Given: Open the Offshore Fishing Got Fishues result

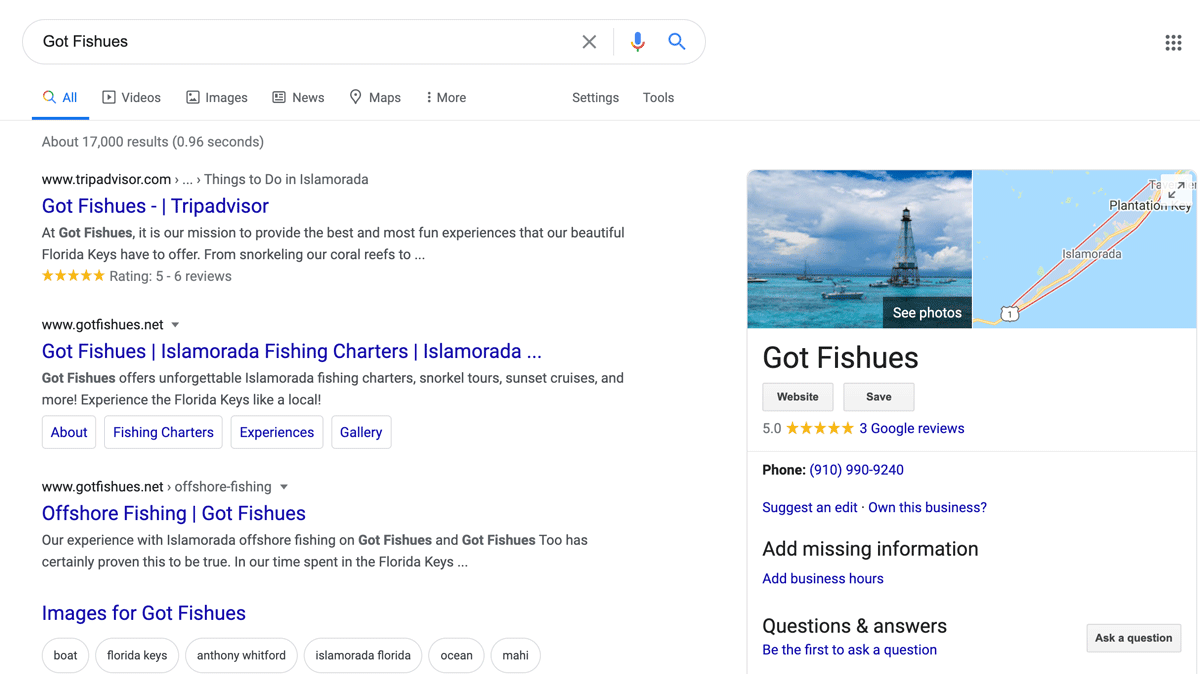Looking at the screenshot, I should (x=174, y=514).
